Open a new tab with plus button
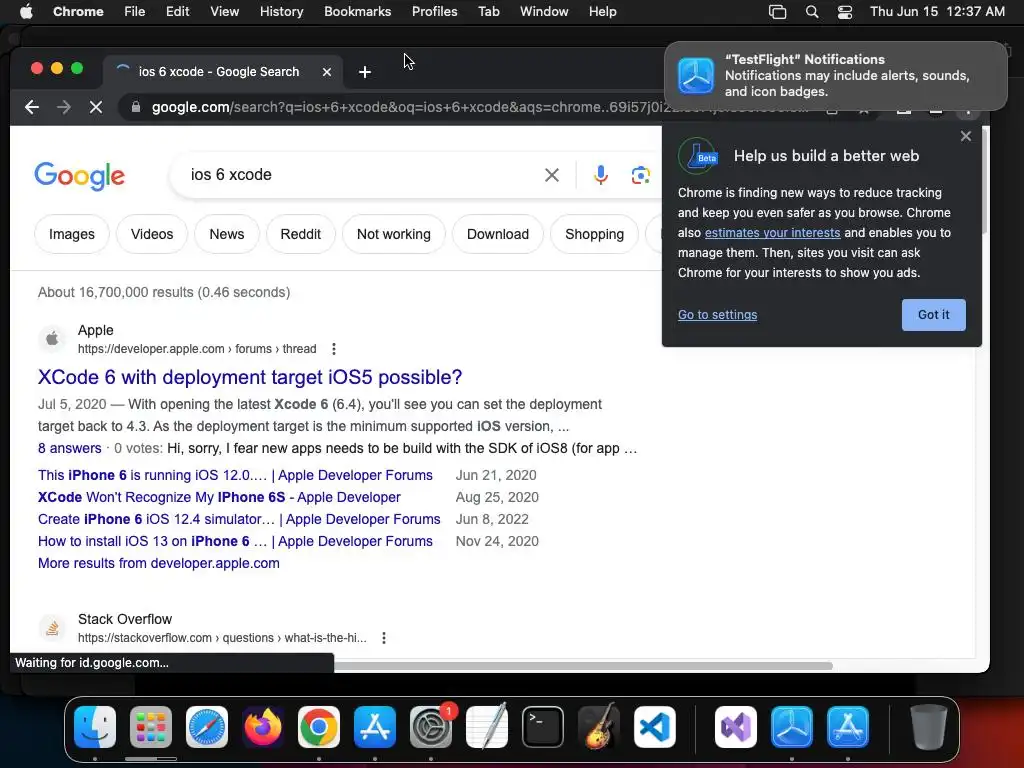Image resolution: width=1024 pixels, height=768 pixels. coord(365,72)
